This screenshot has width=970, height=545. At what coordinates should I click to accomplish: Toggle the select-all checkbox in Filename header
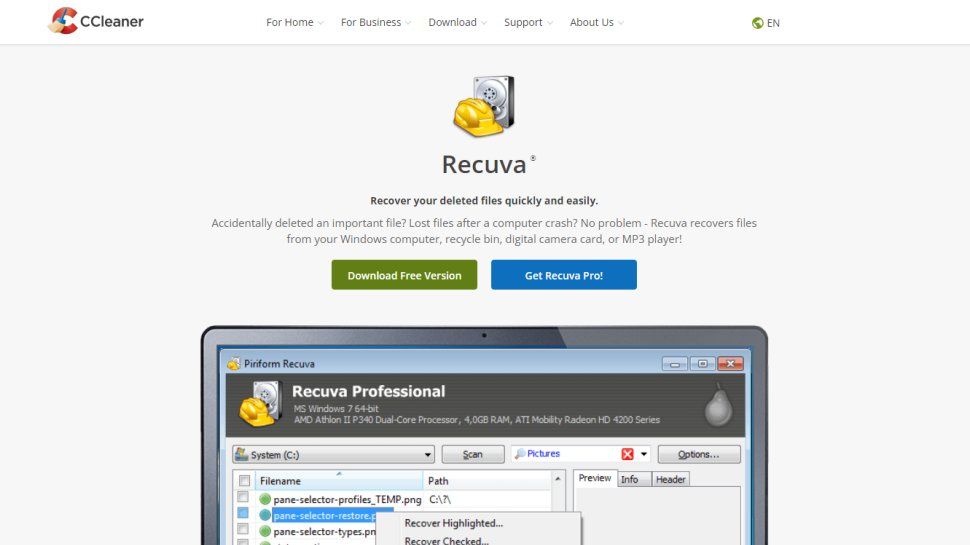click(244, 481)
